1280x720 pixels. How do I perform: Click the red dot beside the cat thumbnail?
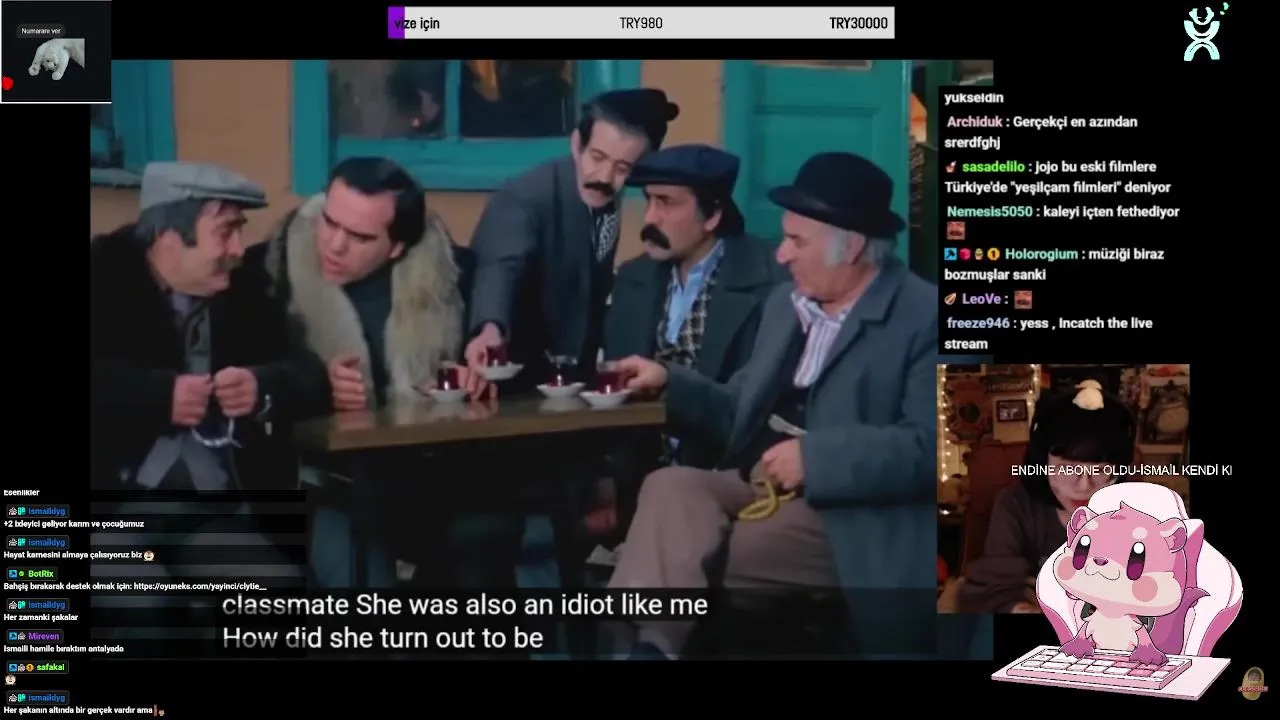tap(7, 84)
